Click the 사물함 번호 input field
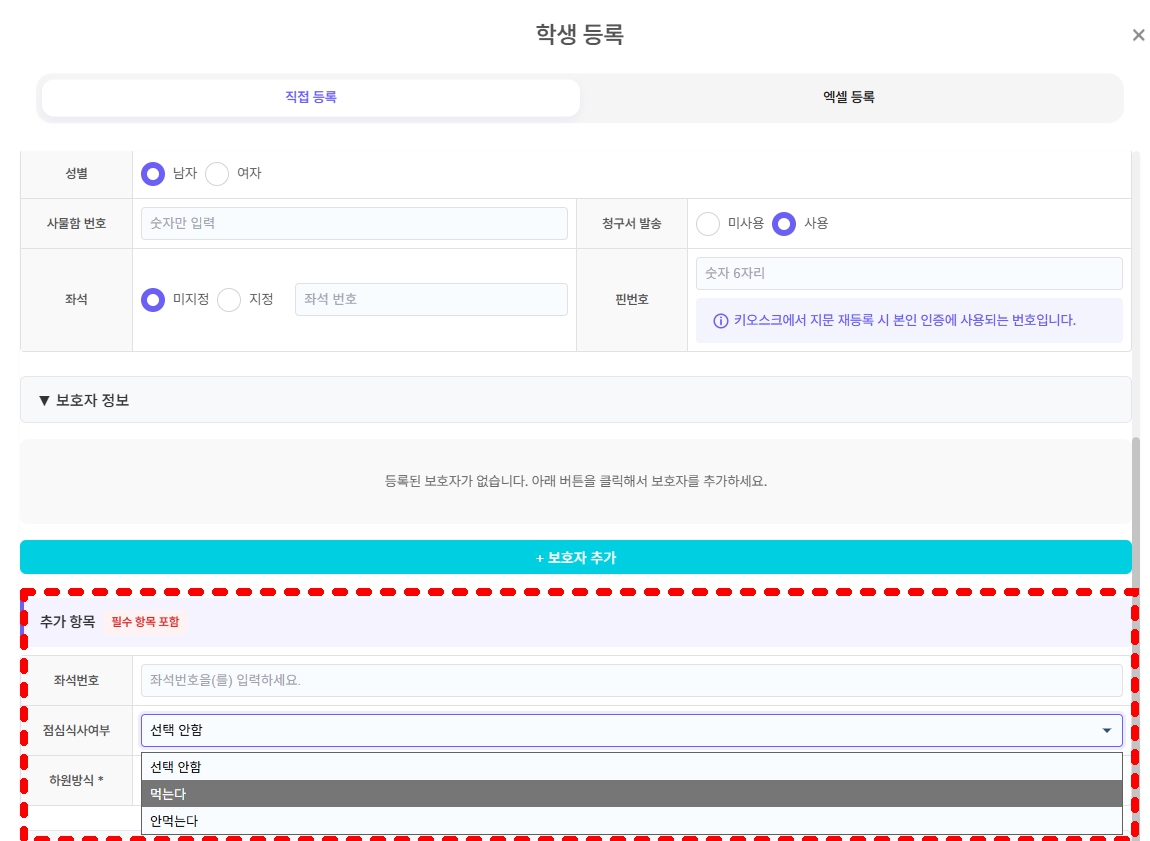The height and width of the screenshot is (841, 1150). (354, 224)
